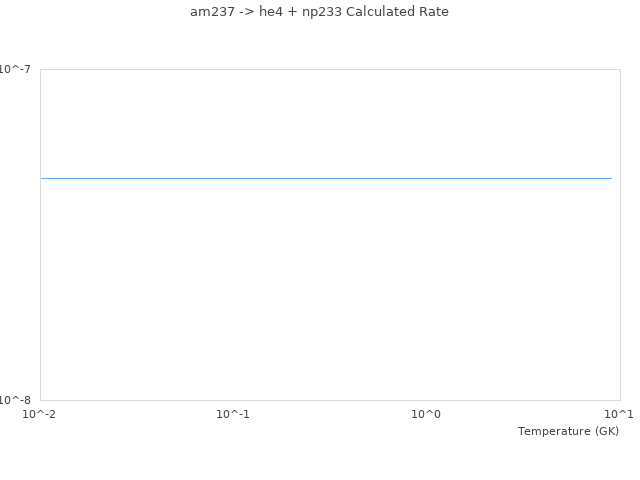The width and height of the screenshot is (640, 480).
Task: Click the left y-axis line of the plot
Action: [x=40, y=235]
